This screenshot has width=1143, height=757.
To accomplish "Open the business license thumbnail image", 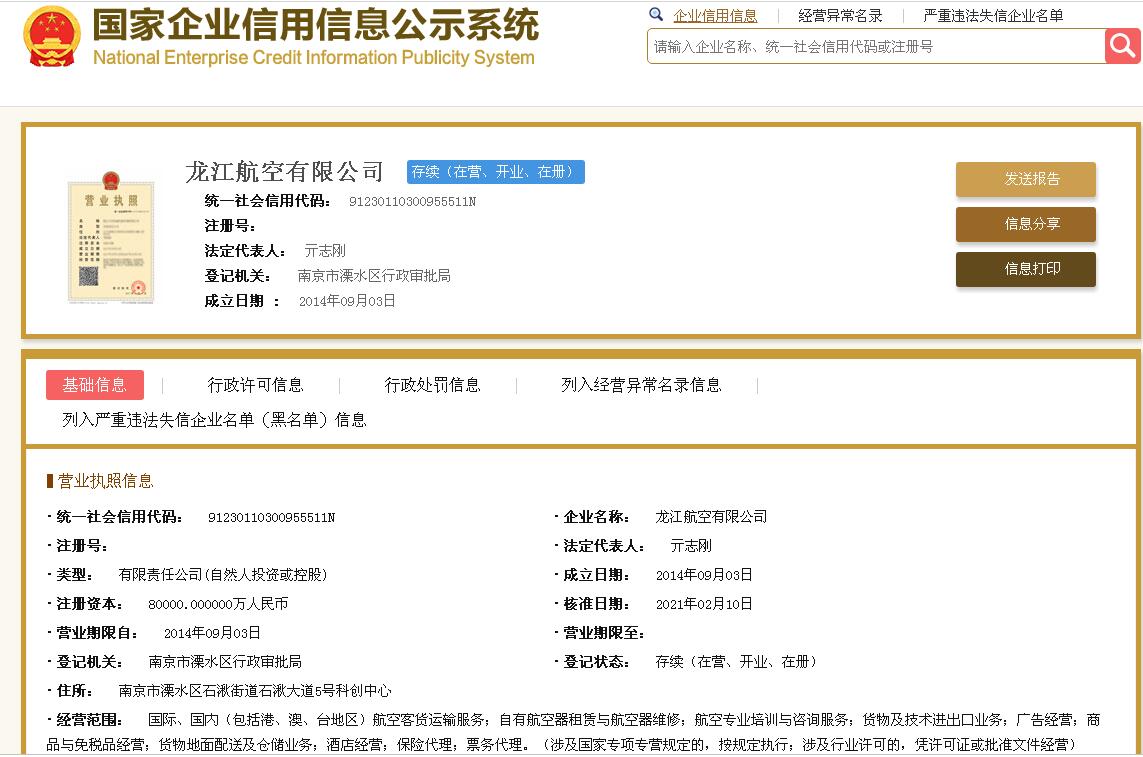I will tap(111, 237).
